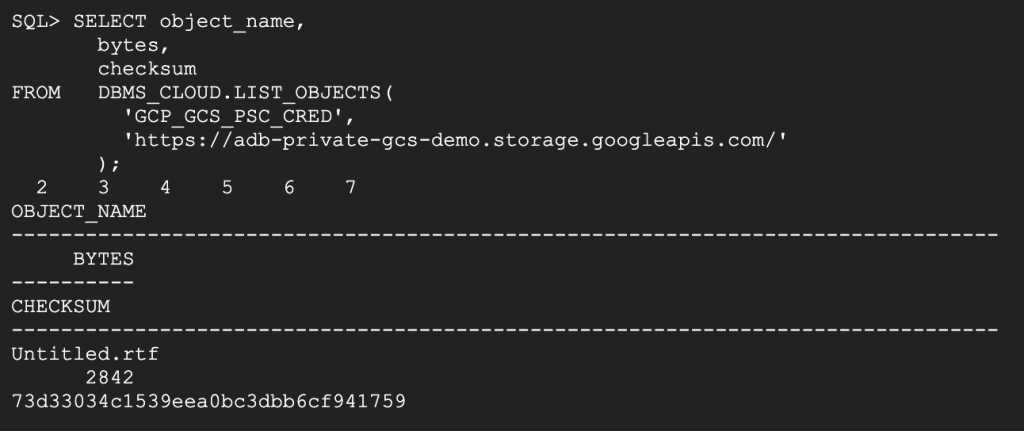Click line number 7

click(x=351, y=187)
